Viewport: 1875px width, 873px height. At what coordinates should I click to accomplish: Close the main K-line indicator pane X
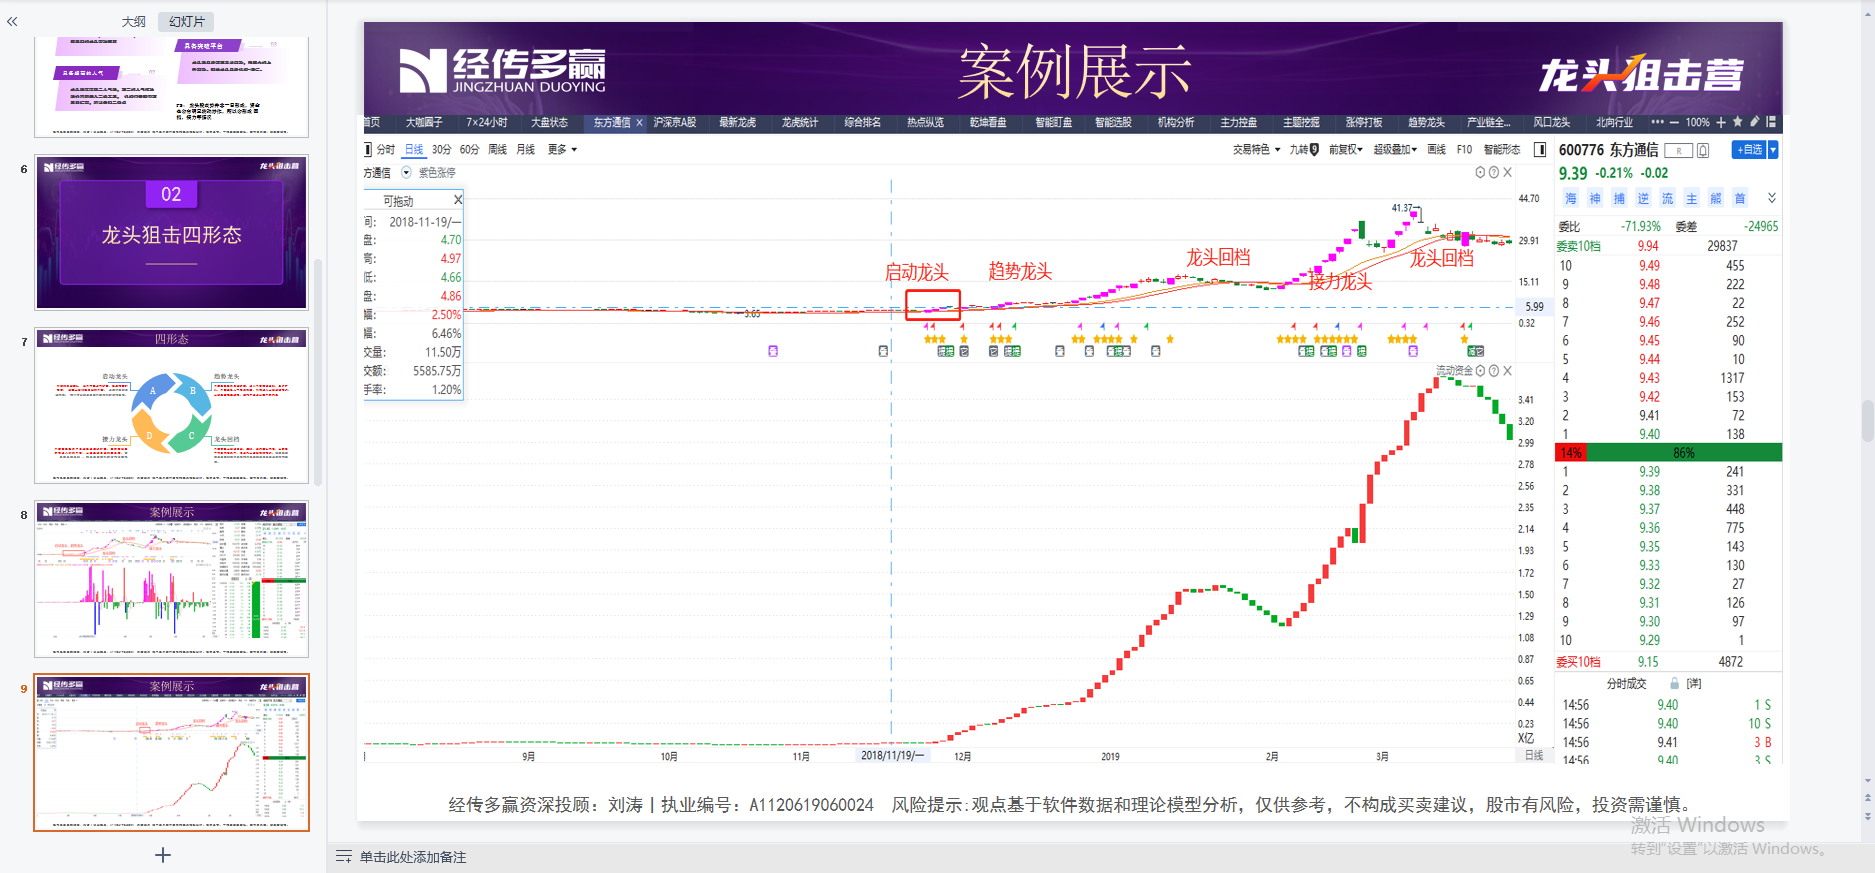click(1508, 172)
